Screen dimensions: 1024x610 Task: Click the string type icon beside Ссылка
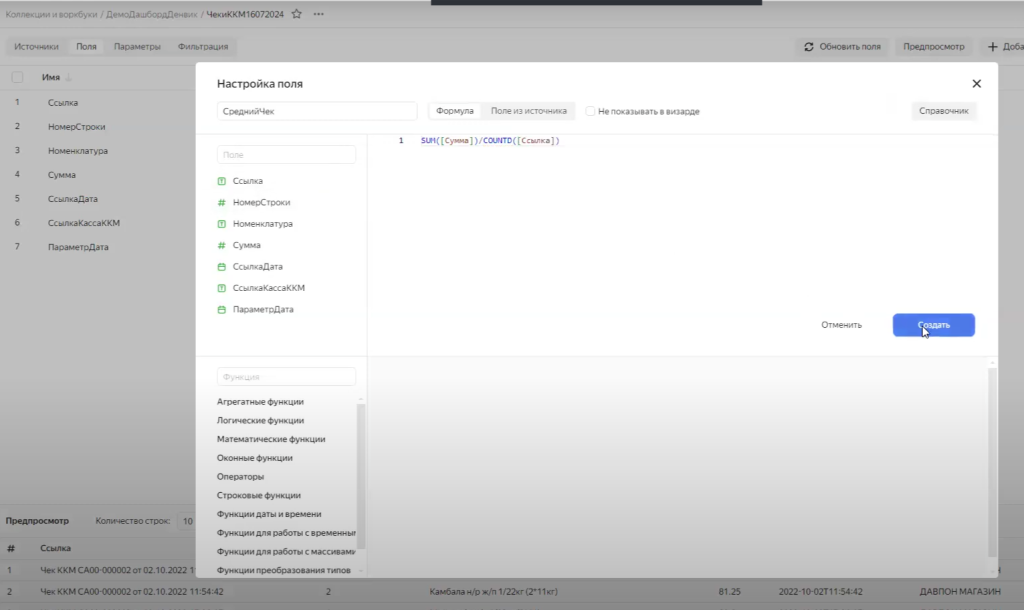pyautogui.click(x=222, y=181)
